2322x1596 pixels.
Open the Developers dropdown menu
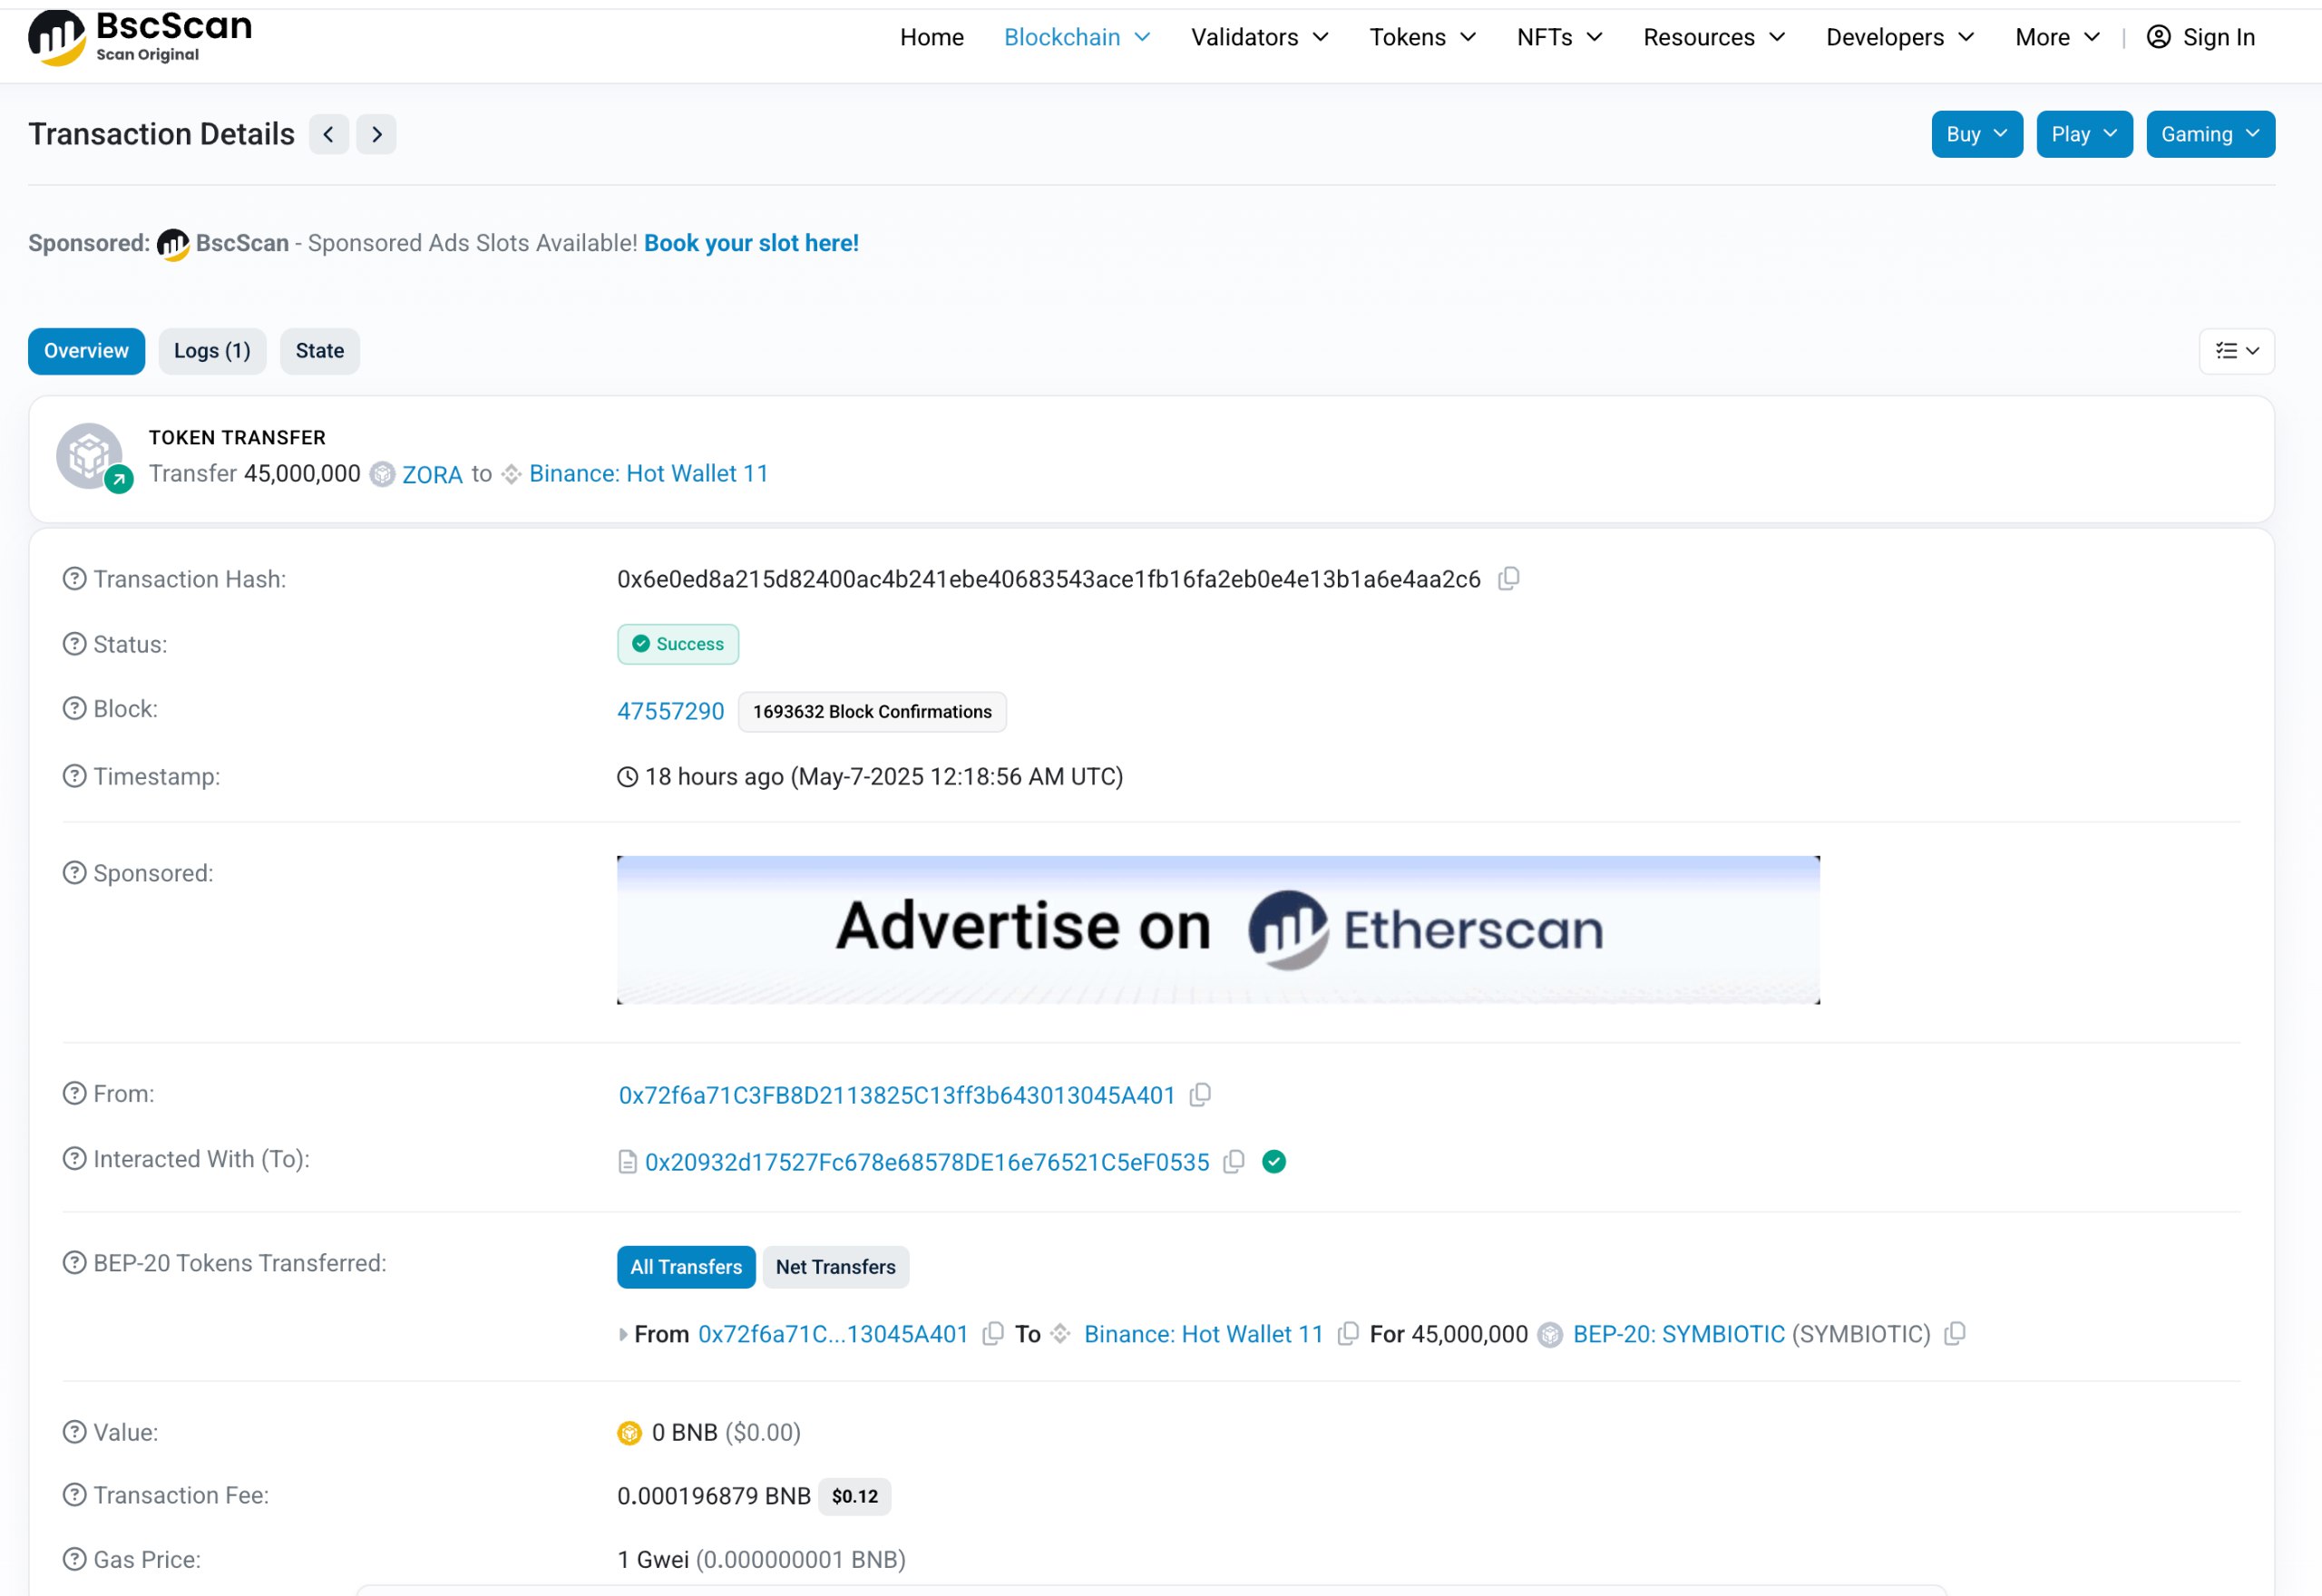(x=1900, y=37)
